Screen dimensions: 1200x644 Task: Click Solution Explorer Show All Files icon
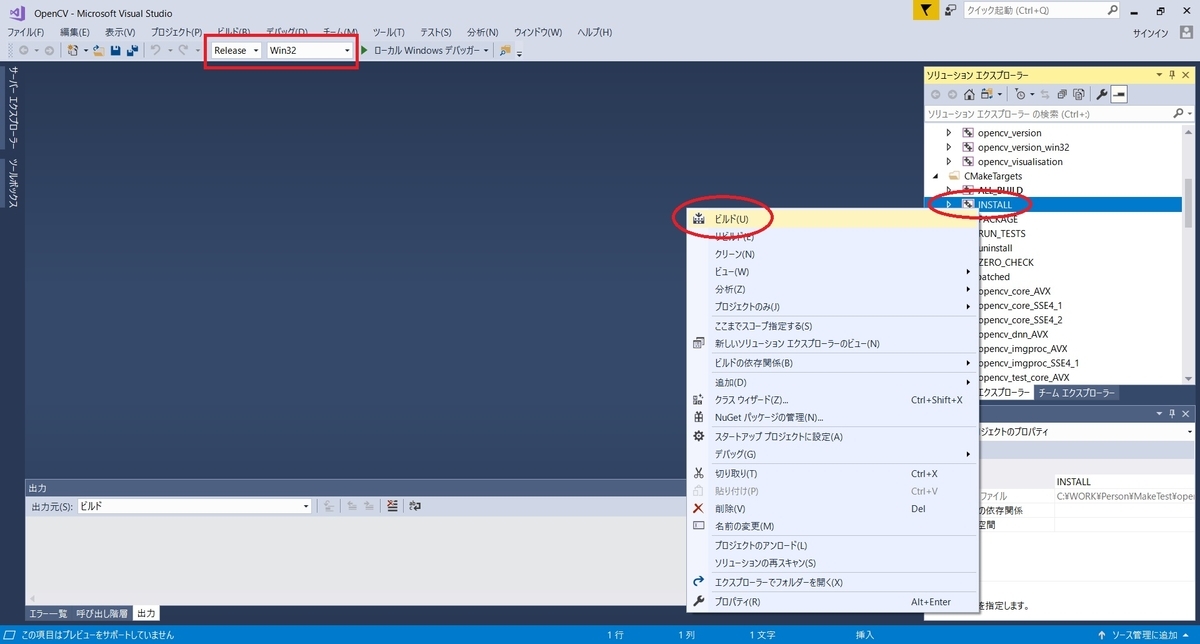(x=1079, y=95)
